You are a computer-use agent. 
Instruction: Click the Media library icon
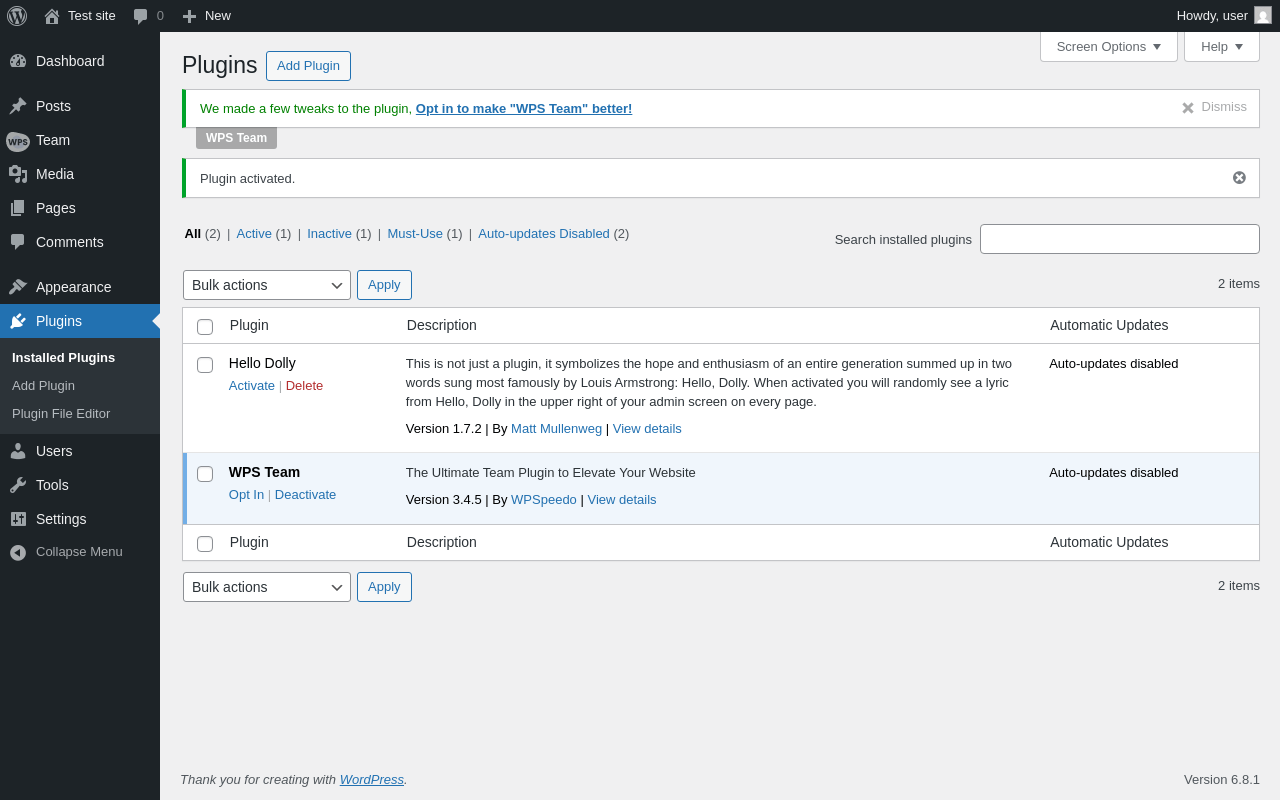[18, 174]
